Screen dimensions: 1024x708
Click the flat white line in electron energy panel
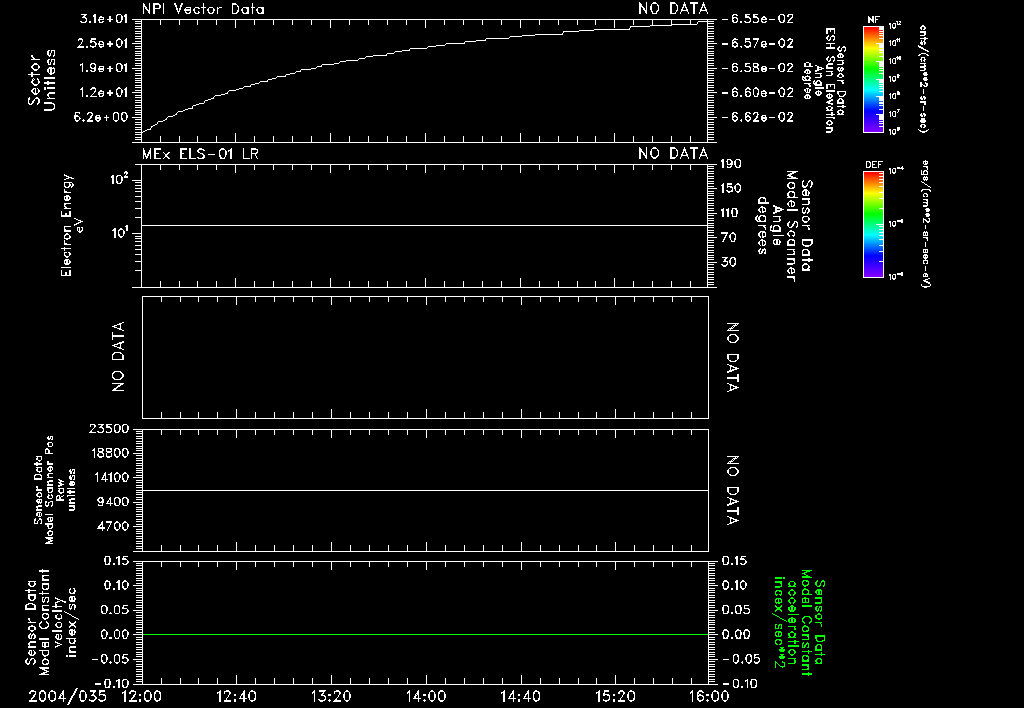425,225
